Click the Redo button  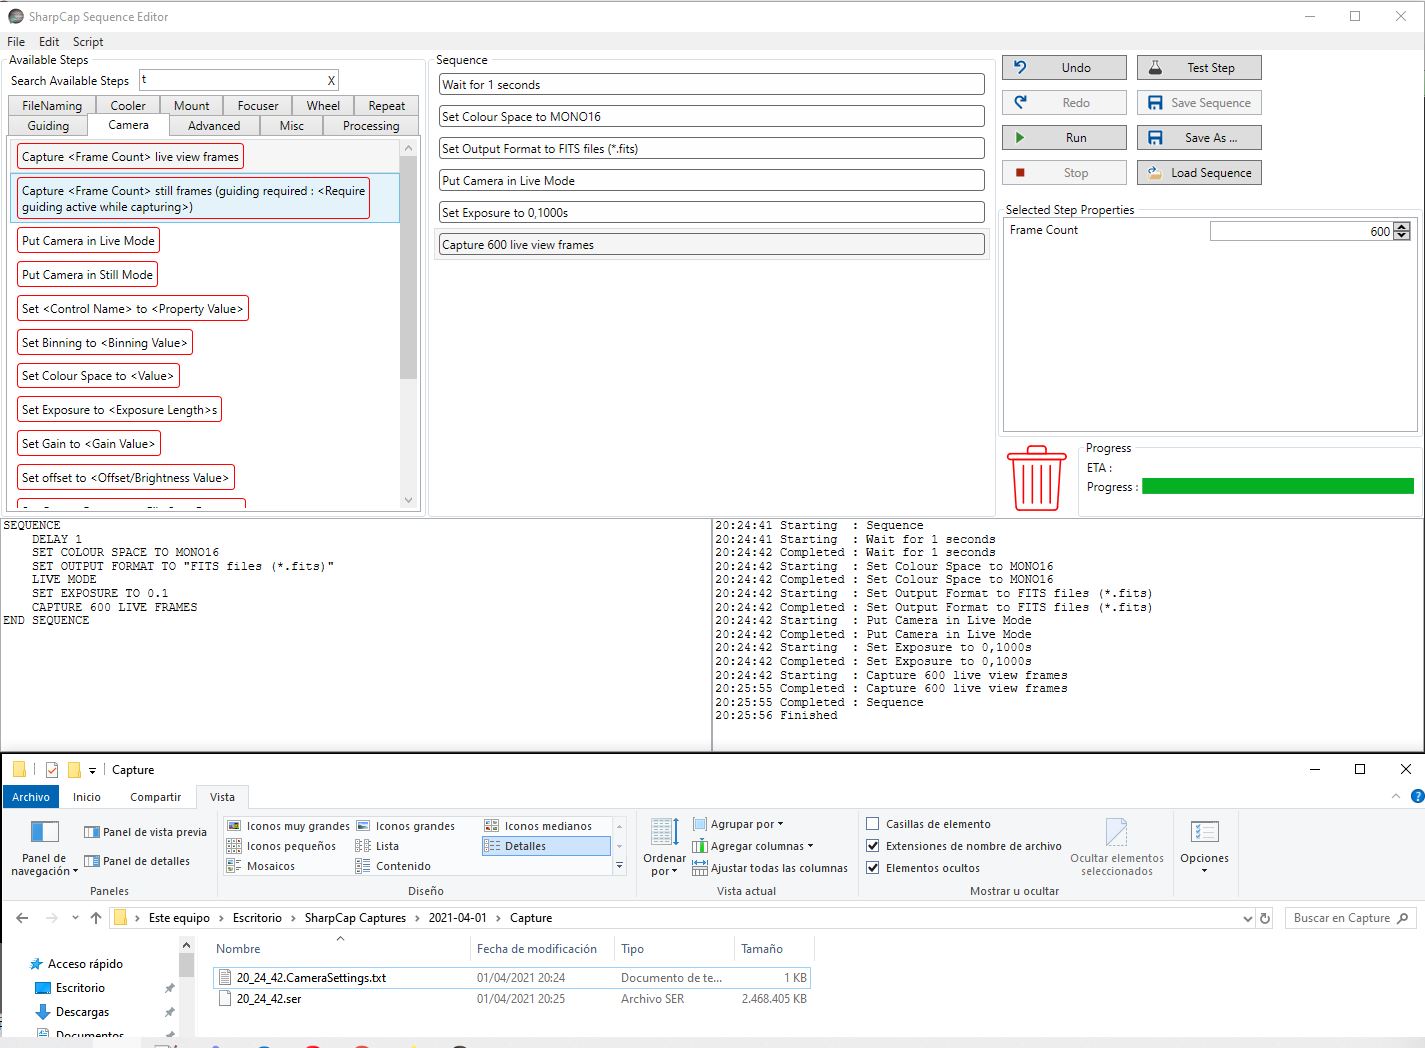click(1064, 103)
